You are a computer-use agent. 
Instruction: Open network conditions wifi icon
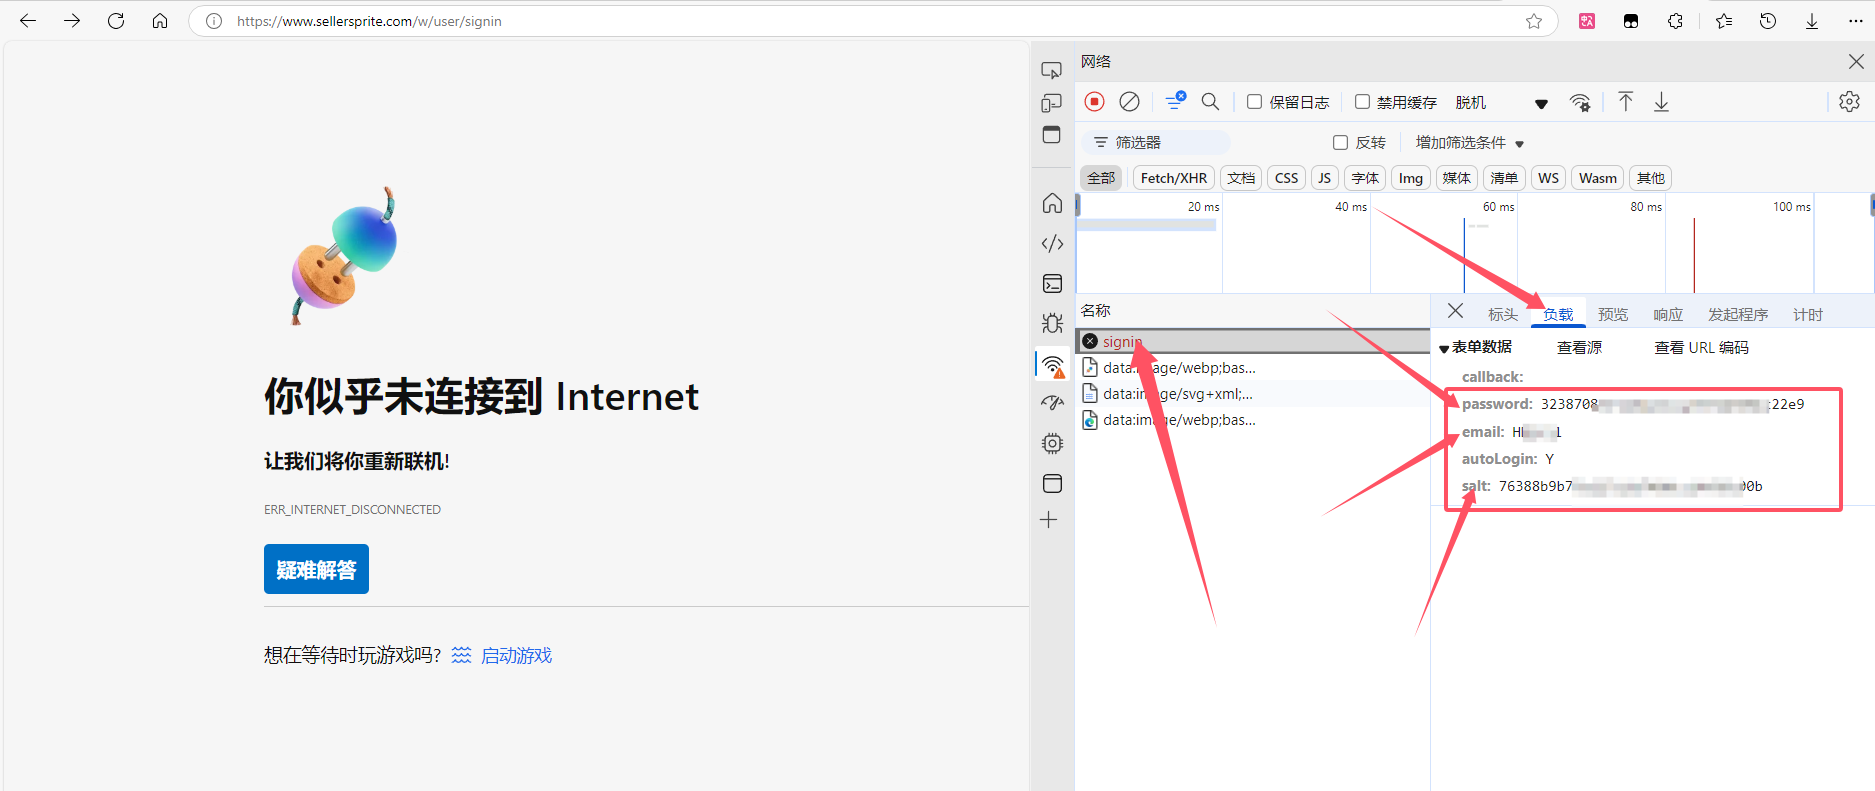(x=1580, y=102)
